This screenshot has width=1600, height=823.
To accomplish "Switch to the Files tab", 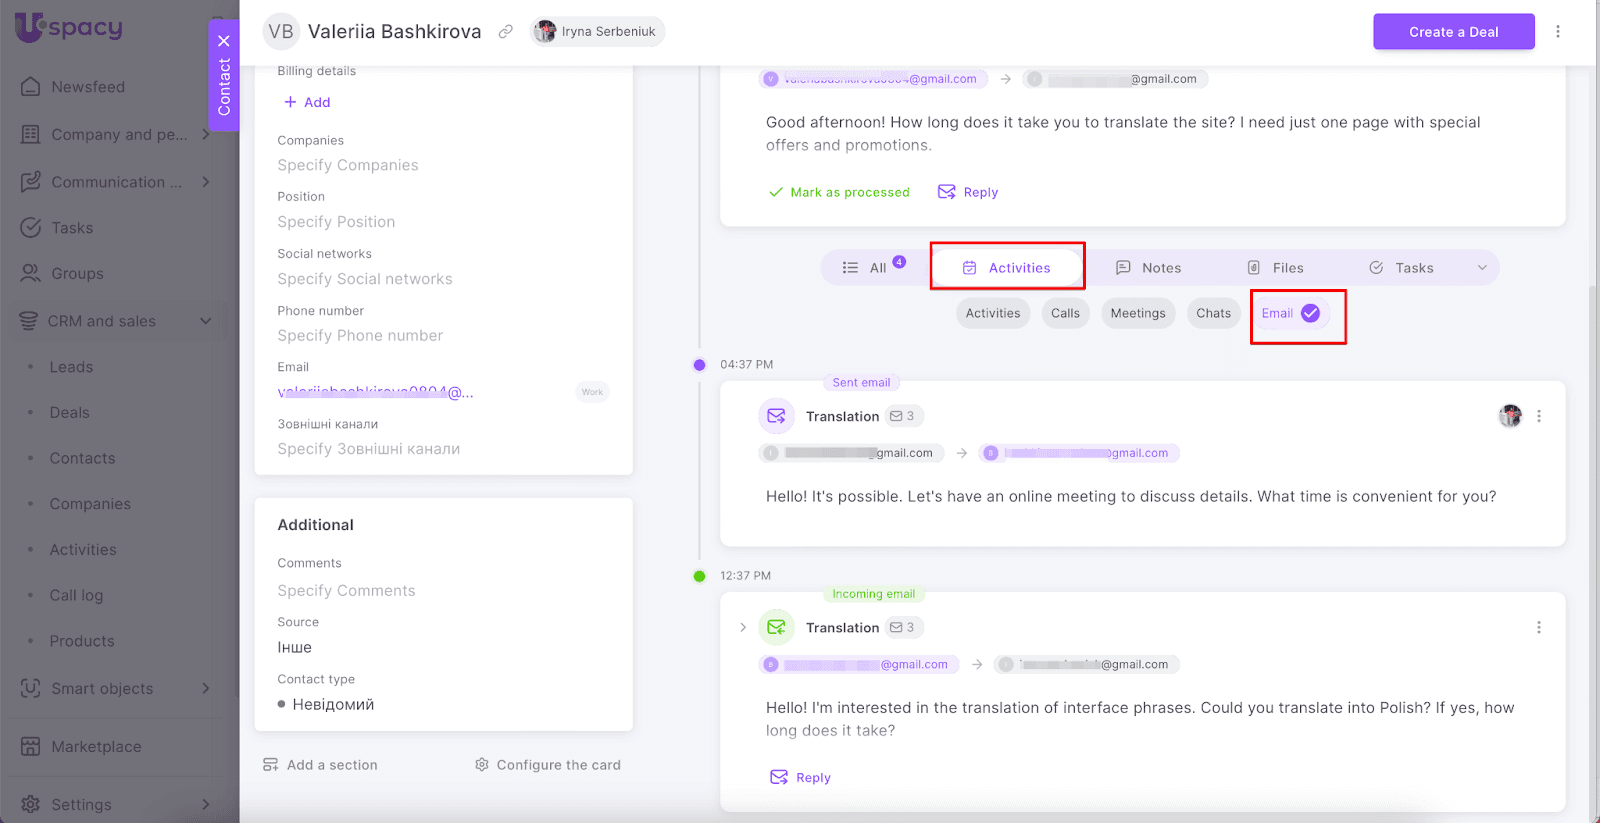I will 1275,268.
